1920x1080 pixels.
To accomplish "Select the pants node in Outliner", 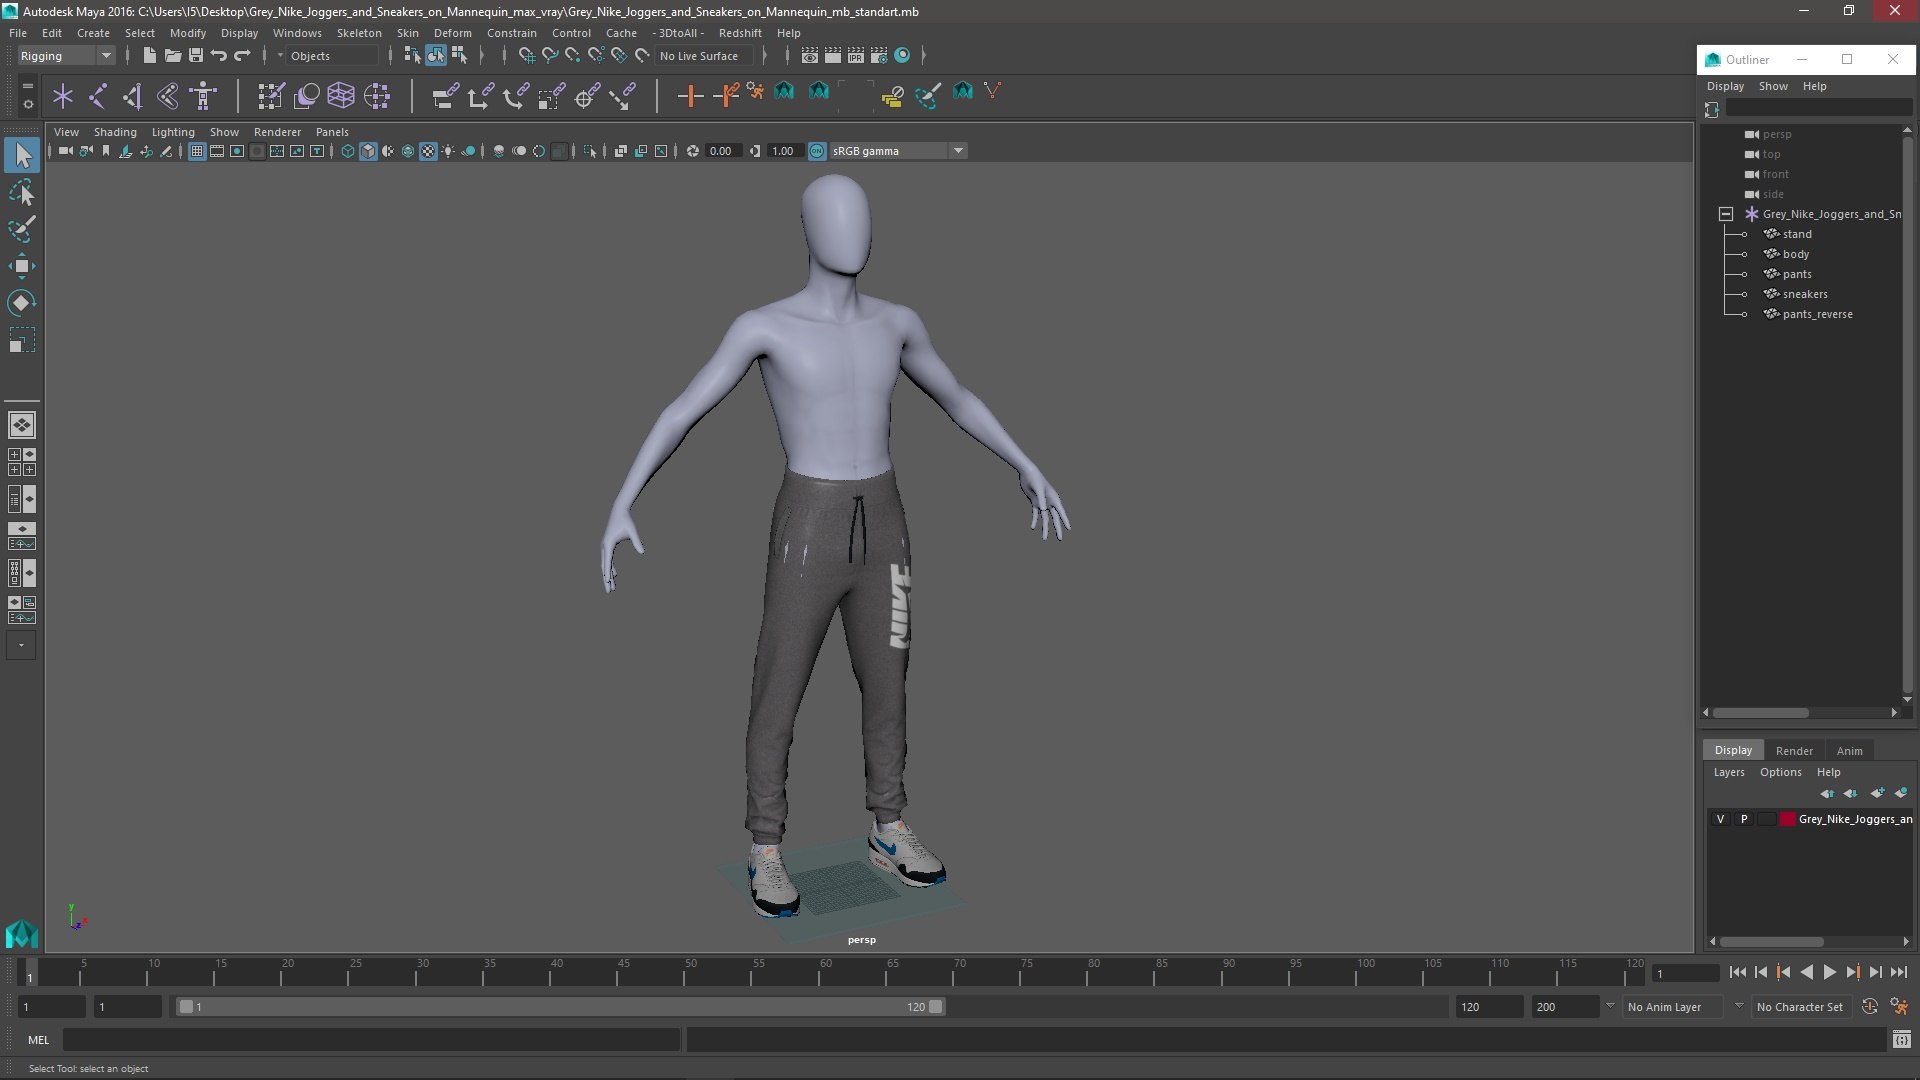I will pos(1797,274).
